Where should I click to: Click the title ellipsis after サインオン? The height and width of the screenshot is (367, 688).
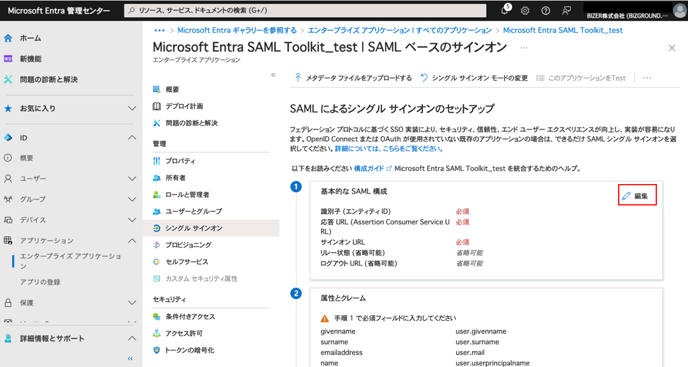[x=524, y=47]
